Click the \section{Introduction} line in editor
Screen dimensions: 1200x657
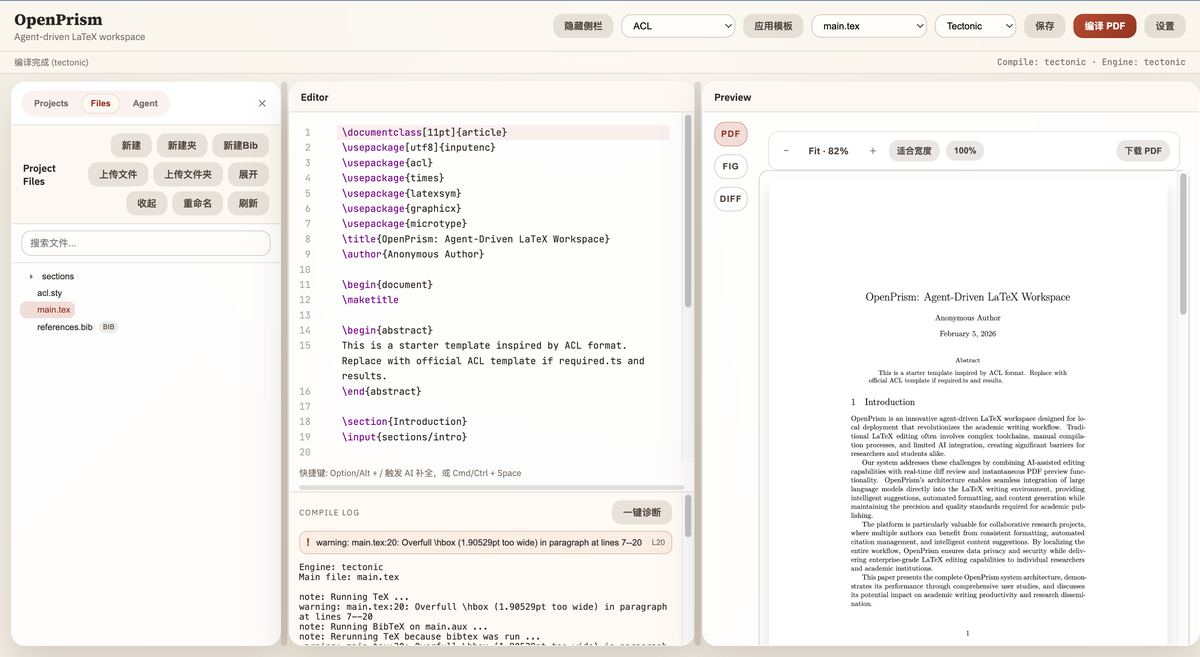404,422
